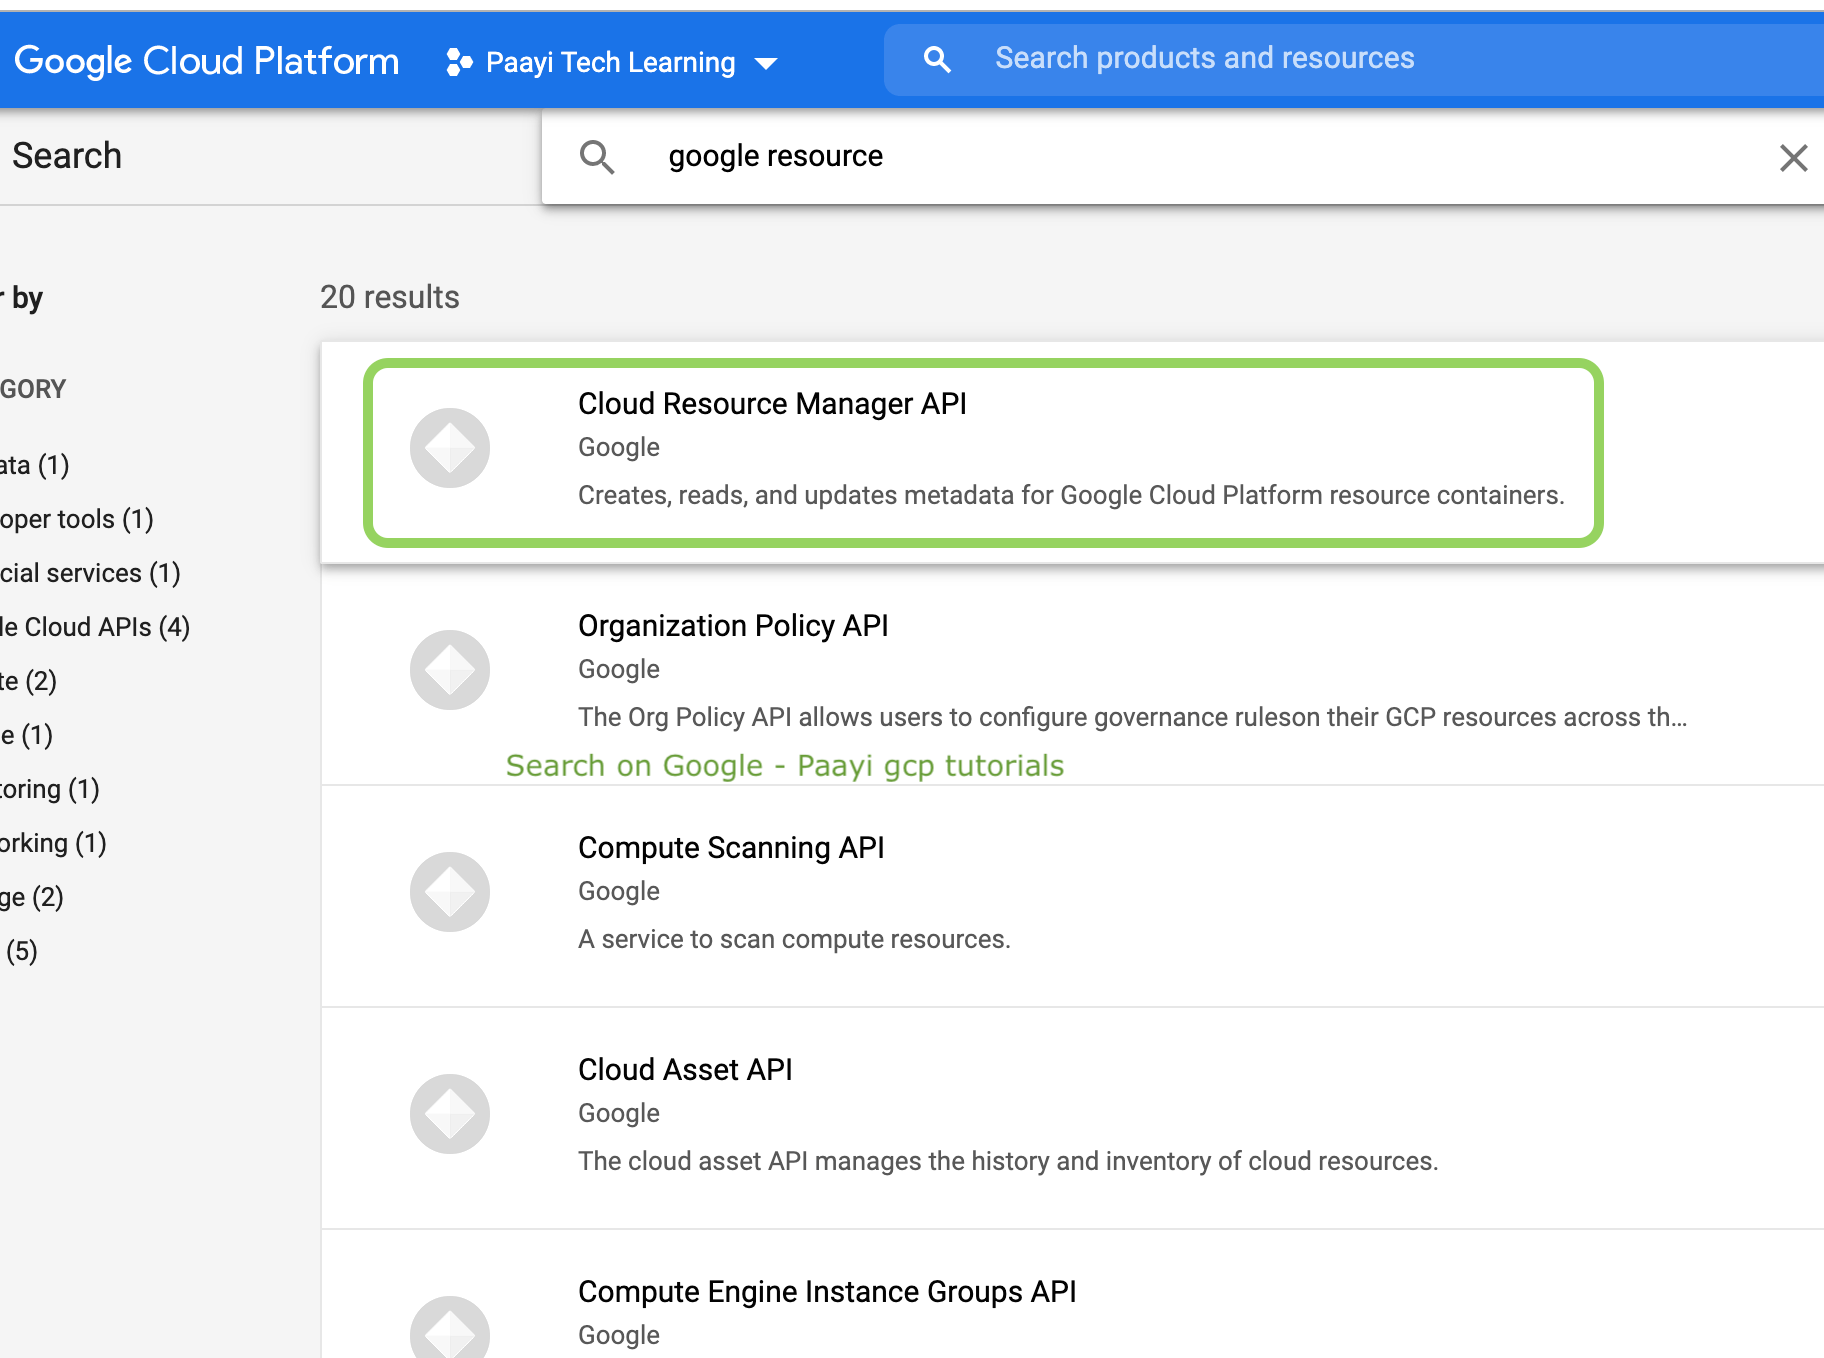Viewport: 1824px width, 1358px height.
Task: Open the Search on Google Paayi link
Action: pos(784,766)
